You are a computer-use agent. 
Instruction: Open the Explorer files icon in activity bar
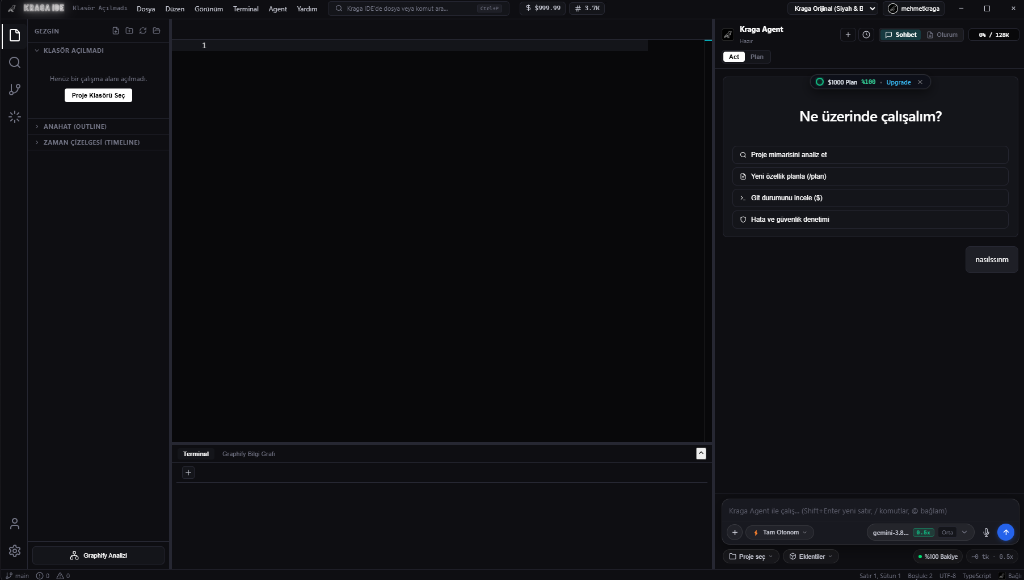click(14, 35)
